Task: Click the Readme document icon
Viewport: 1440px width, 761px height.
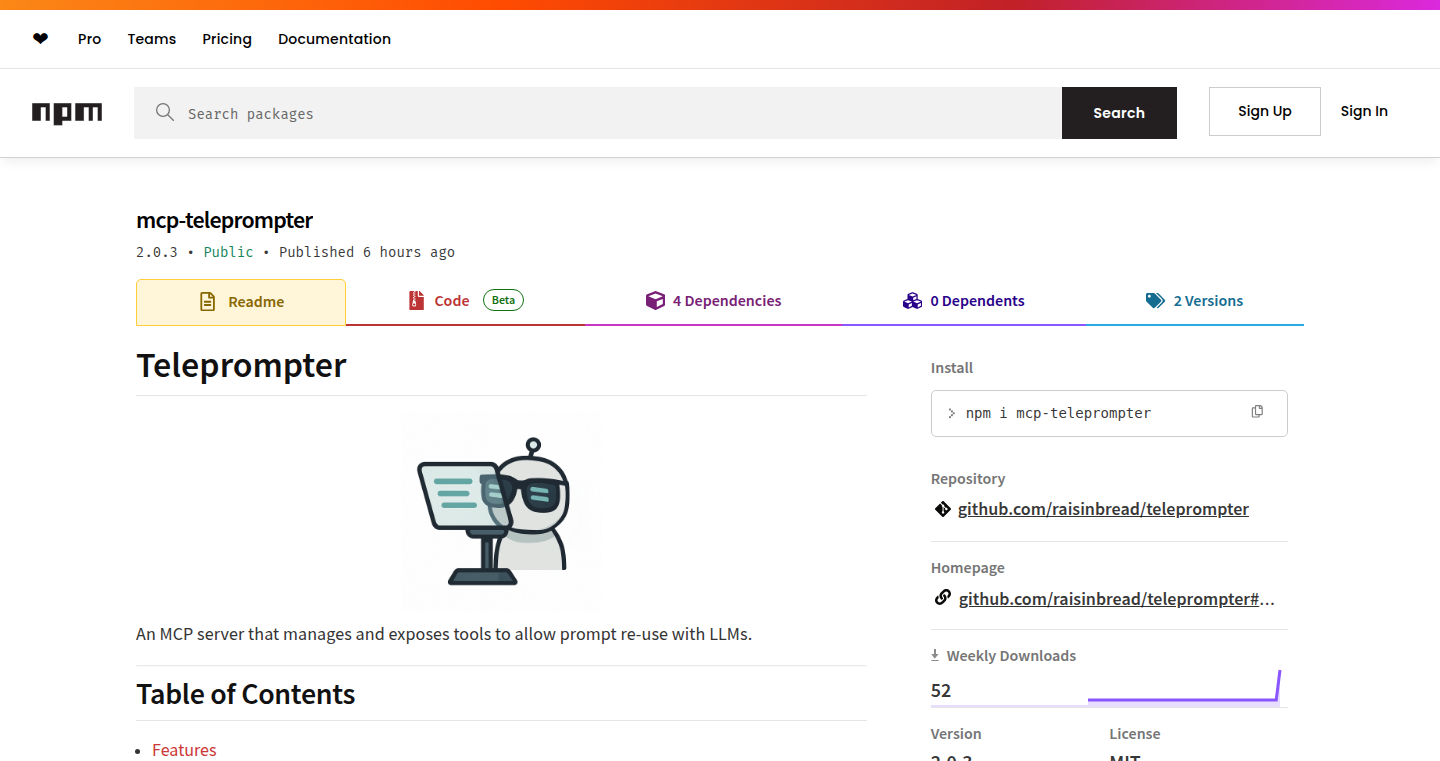Action: point(208,302)
